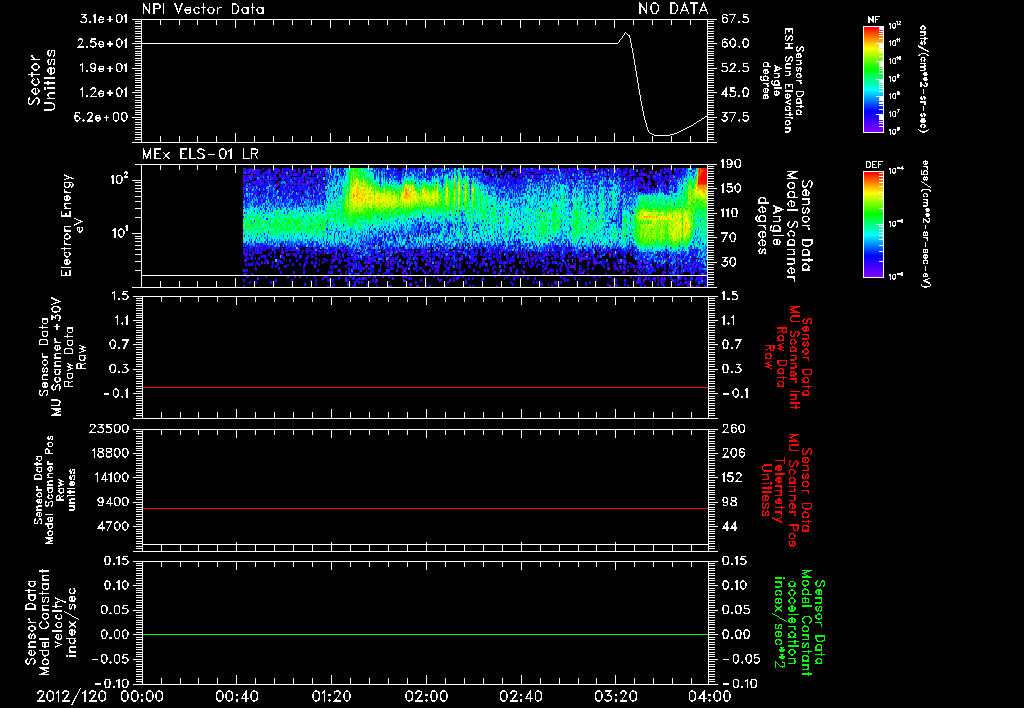The image size is (1024, 708).
Task: Click the "98" telemetry tick value
Action: click(x=728, y=502)
